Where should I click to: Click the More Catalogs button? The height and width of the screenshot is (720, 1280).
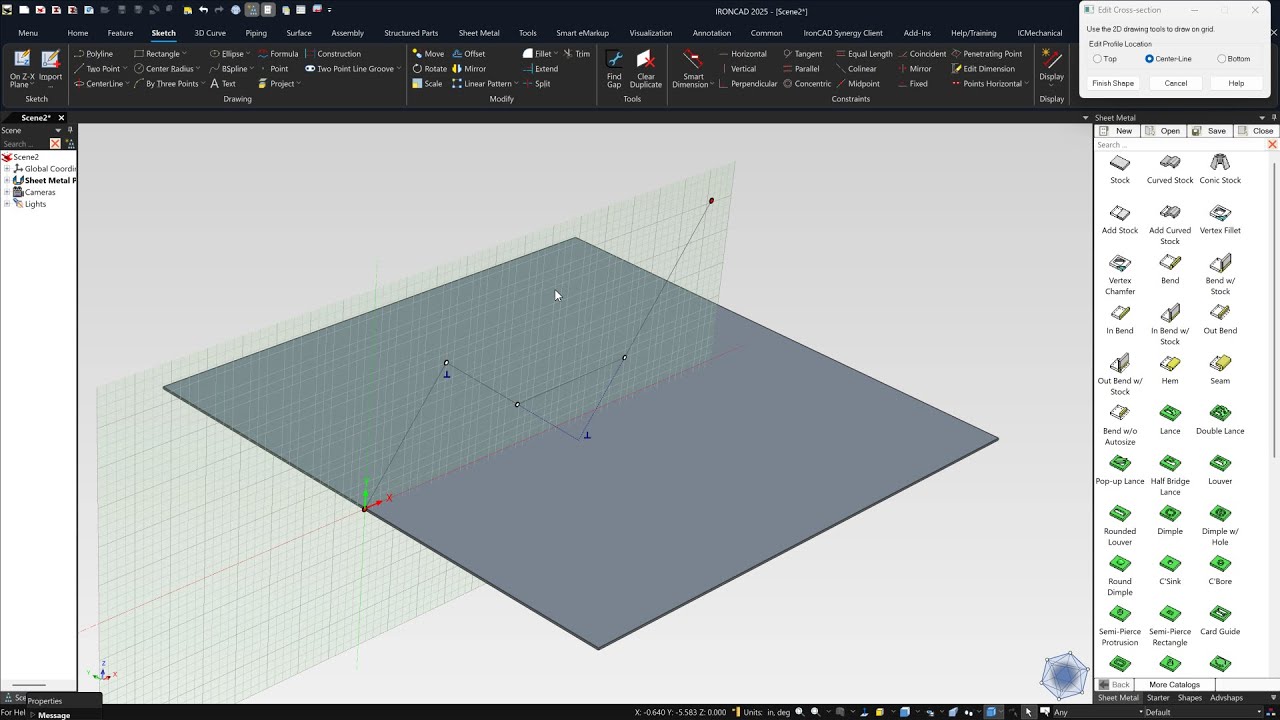pyautogui.click(x=1174, y=685)
